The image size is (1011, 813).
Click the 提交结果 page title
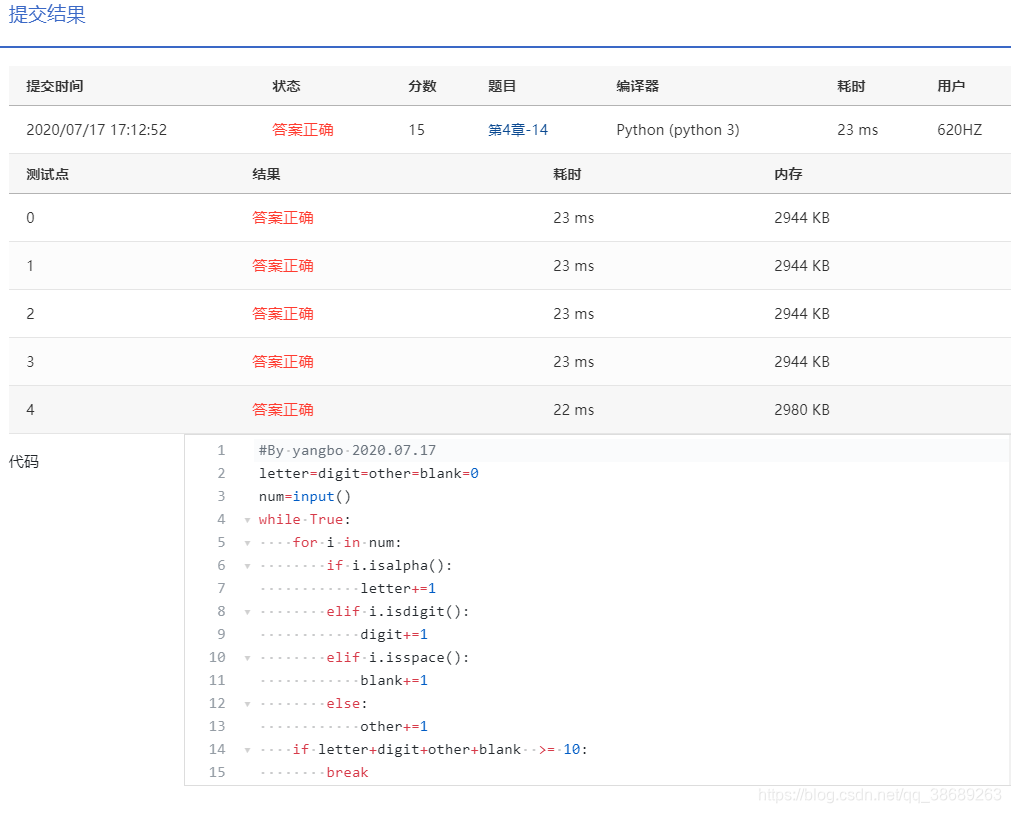46,15
